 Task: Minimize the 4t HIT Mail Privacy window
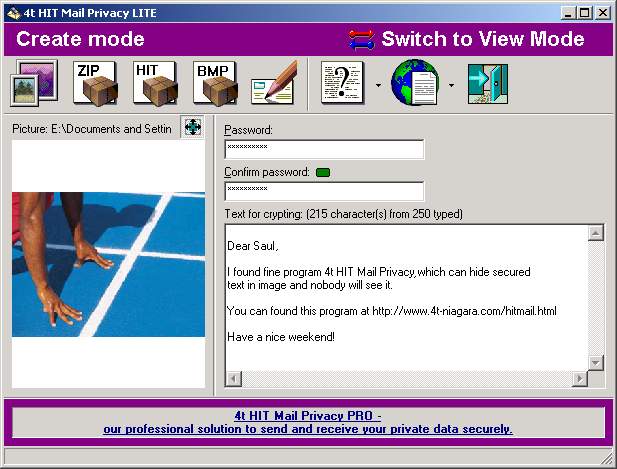567,13
